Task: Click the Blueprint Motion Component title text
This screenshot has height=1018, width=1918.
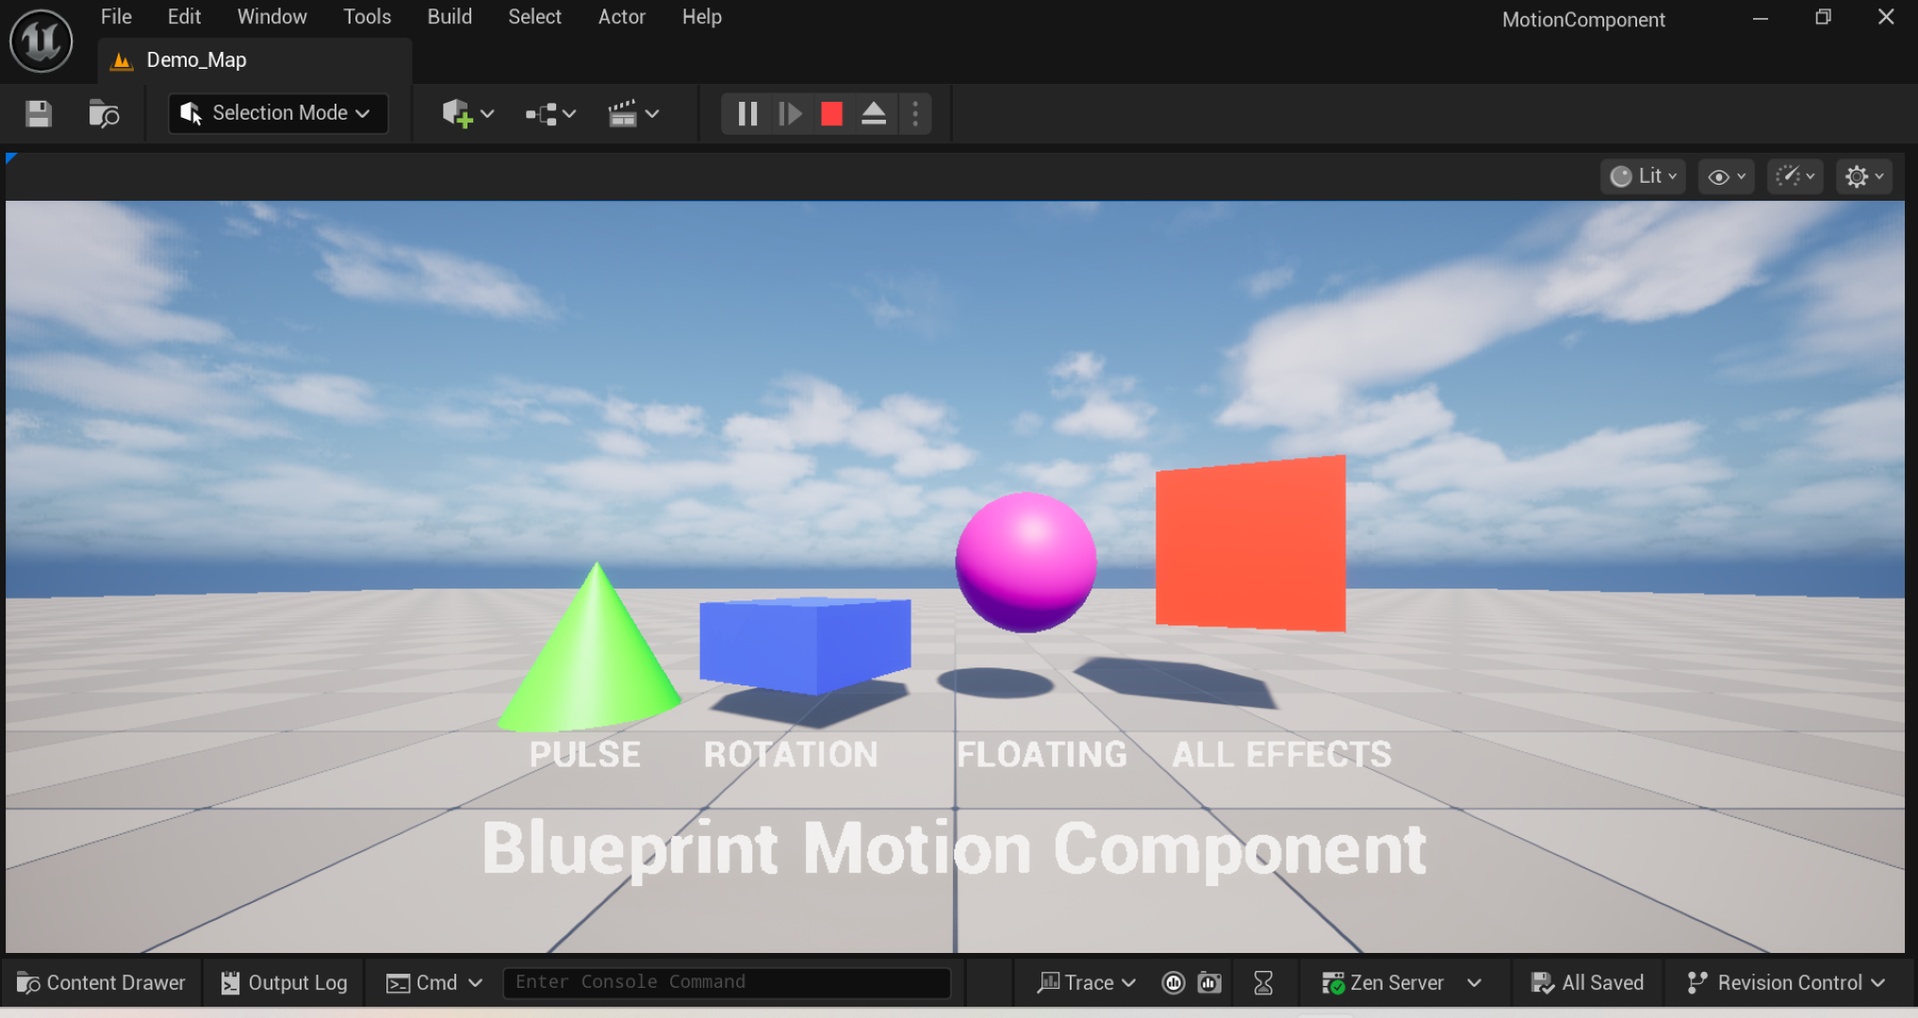Action: click(954, 849)
